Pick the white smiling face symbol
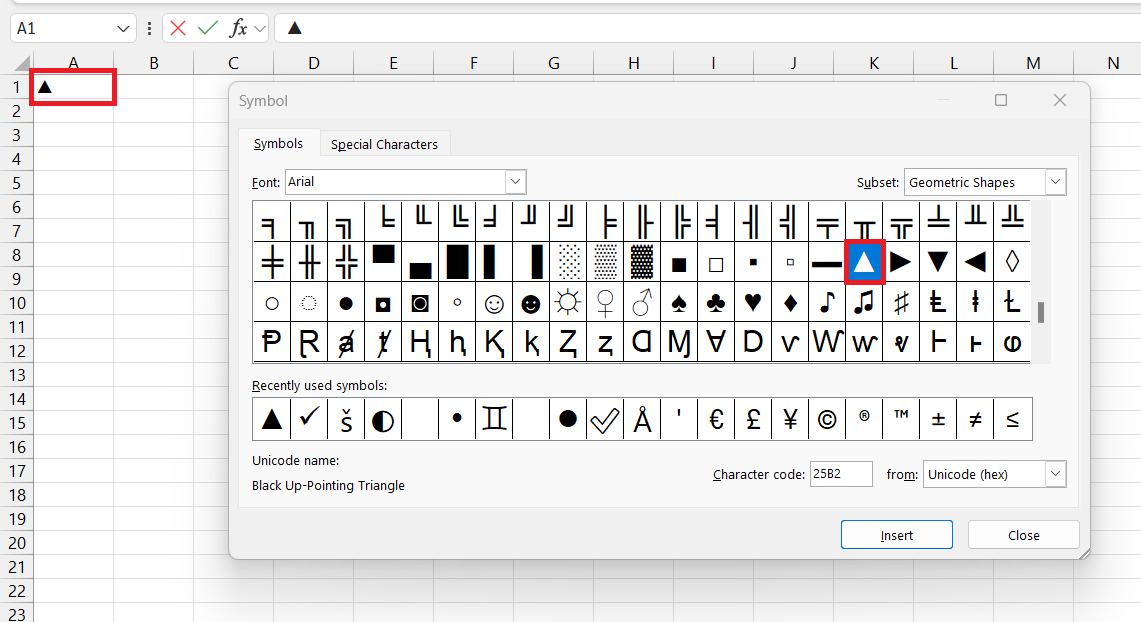1141x622 pixels. 494,303
